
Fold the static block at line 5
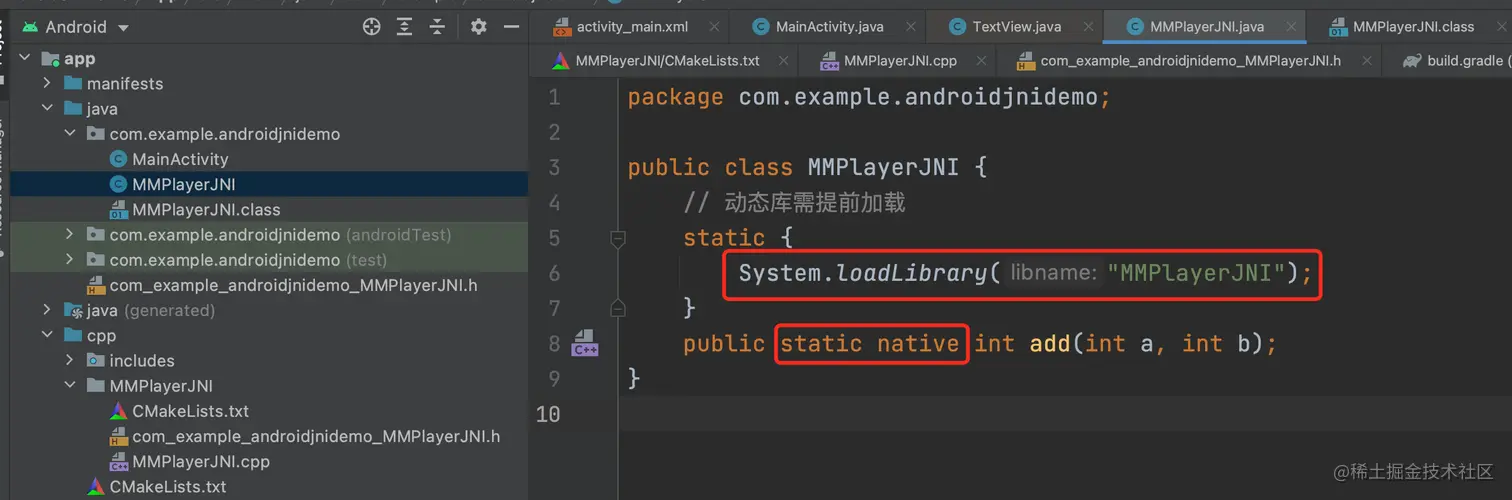[617, 239]
